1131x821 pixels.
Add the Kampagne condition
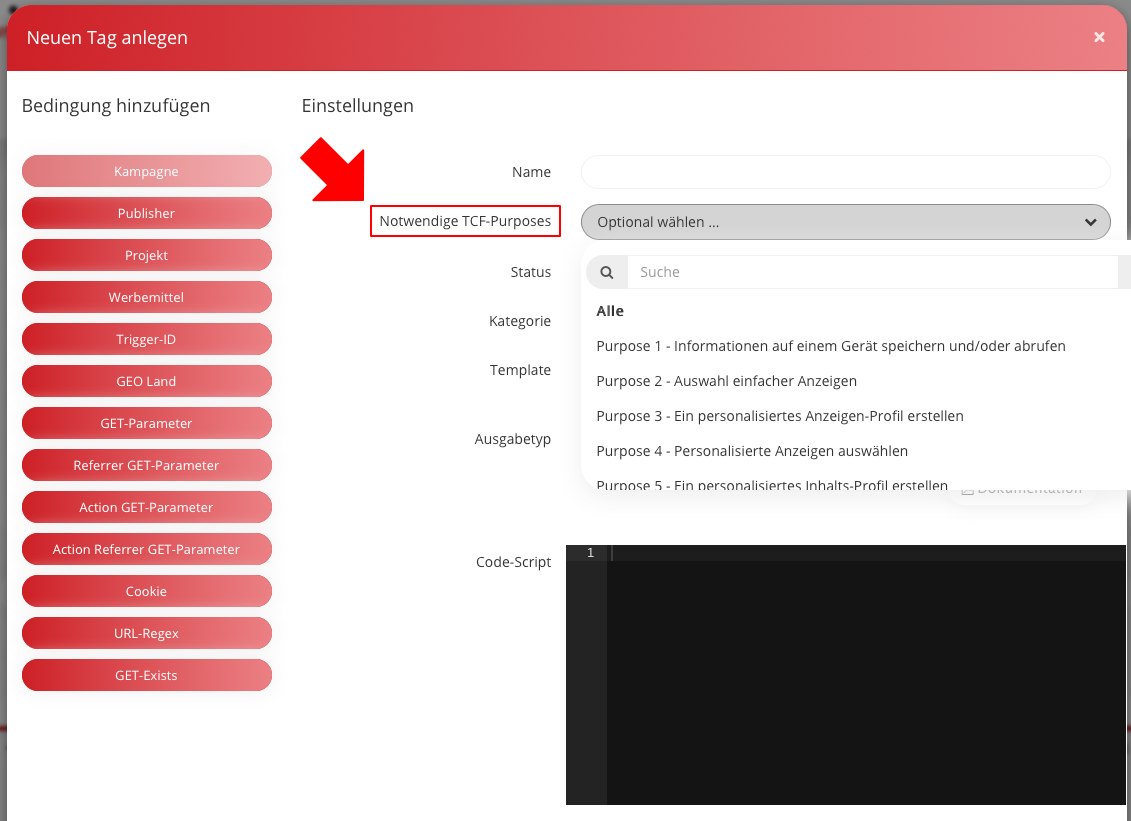(x=146, y=171)
